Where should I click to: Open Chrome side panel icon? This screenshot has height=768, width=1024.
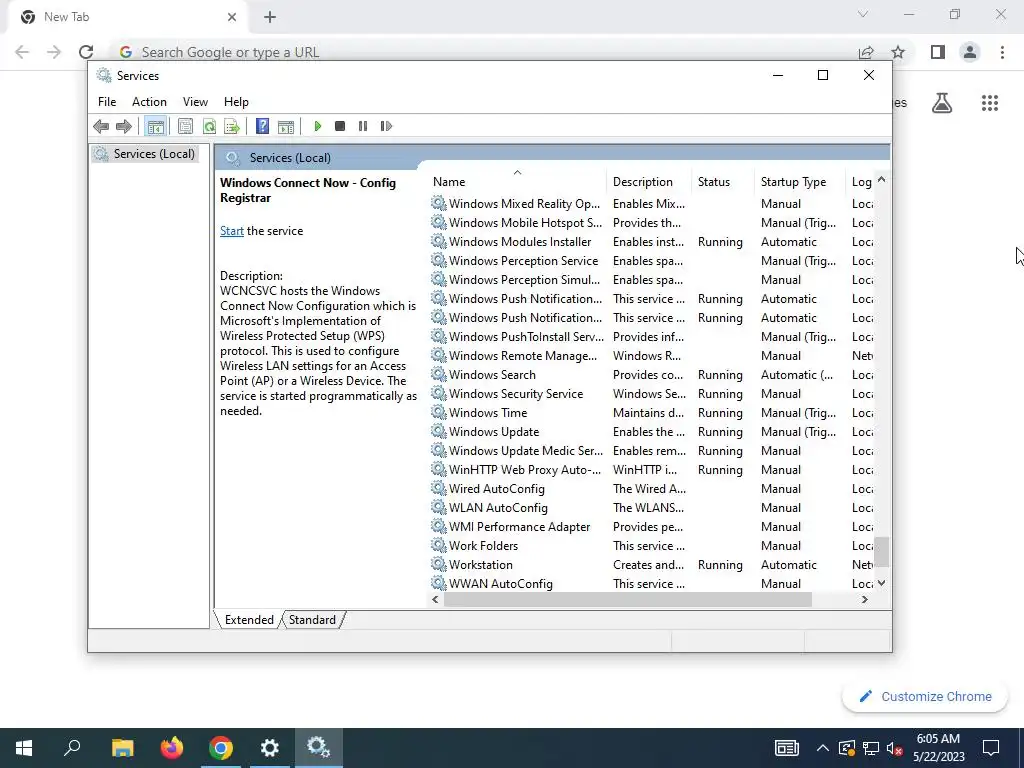coord(938,52)
